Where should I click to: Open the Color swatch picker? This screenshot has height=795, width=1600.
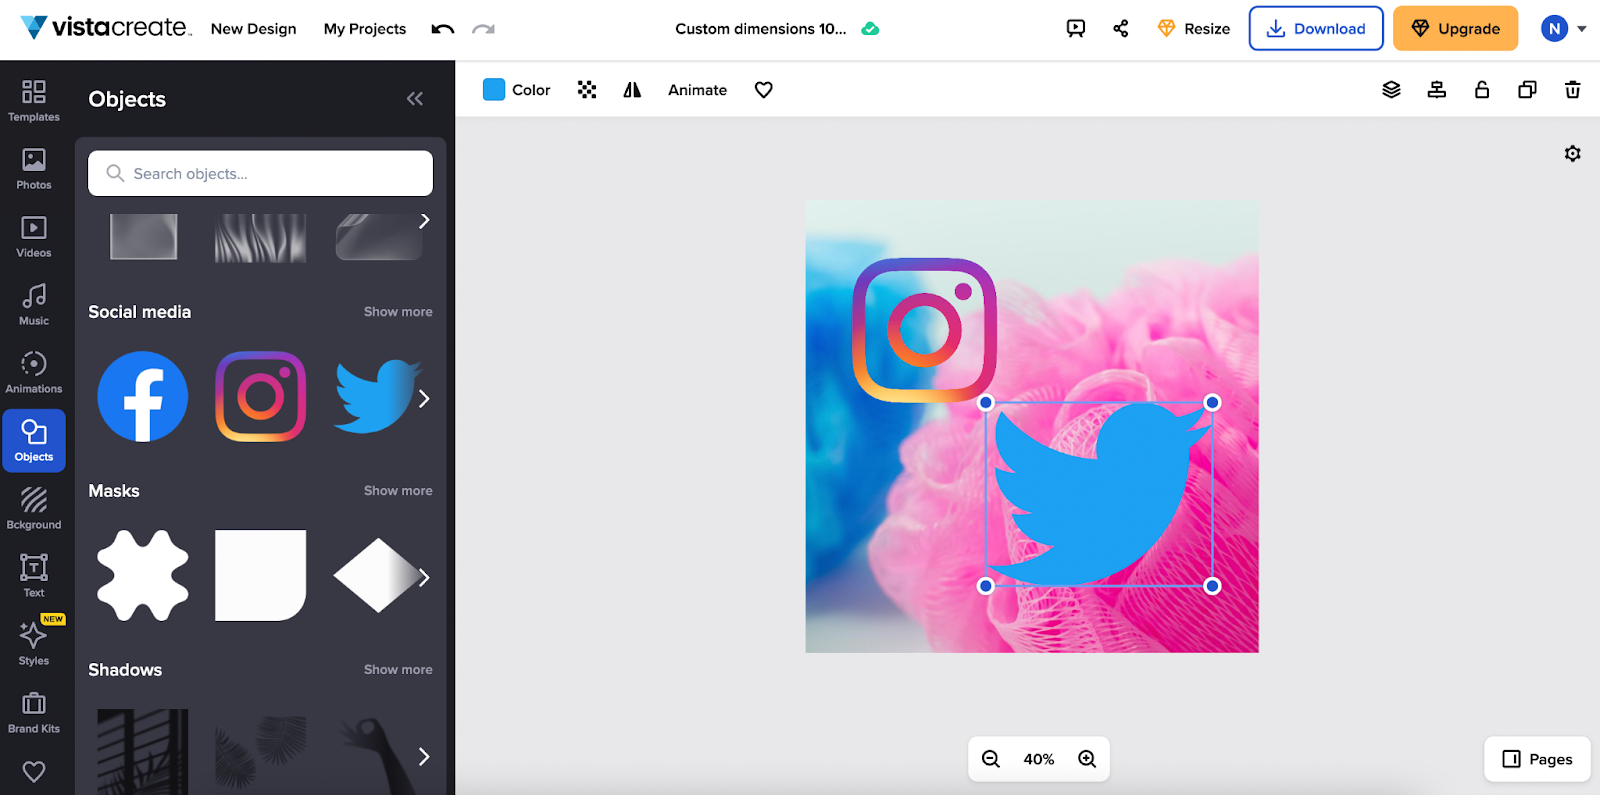pyautogui.click(x=516, y=90)
